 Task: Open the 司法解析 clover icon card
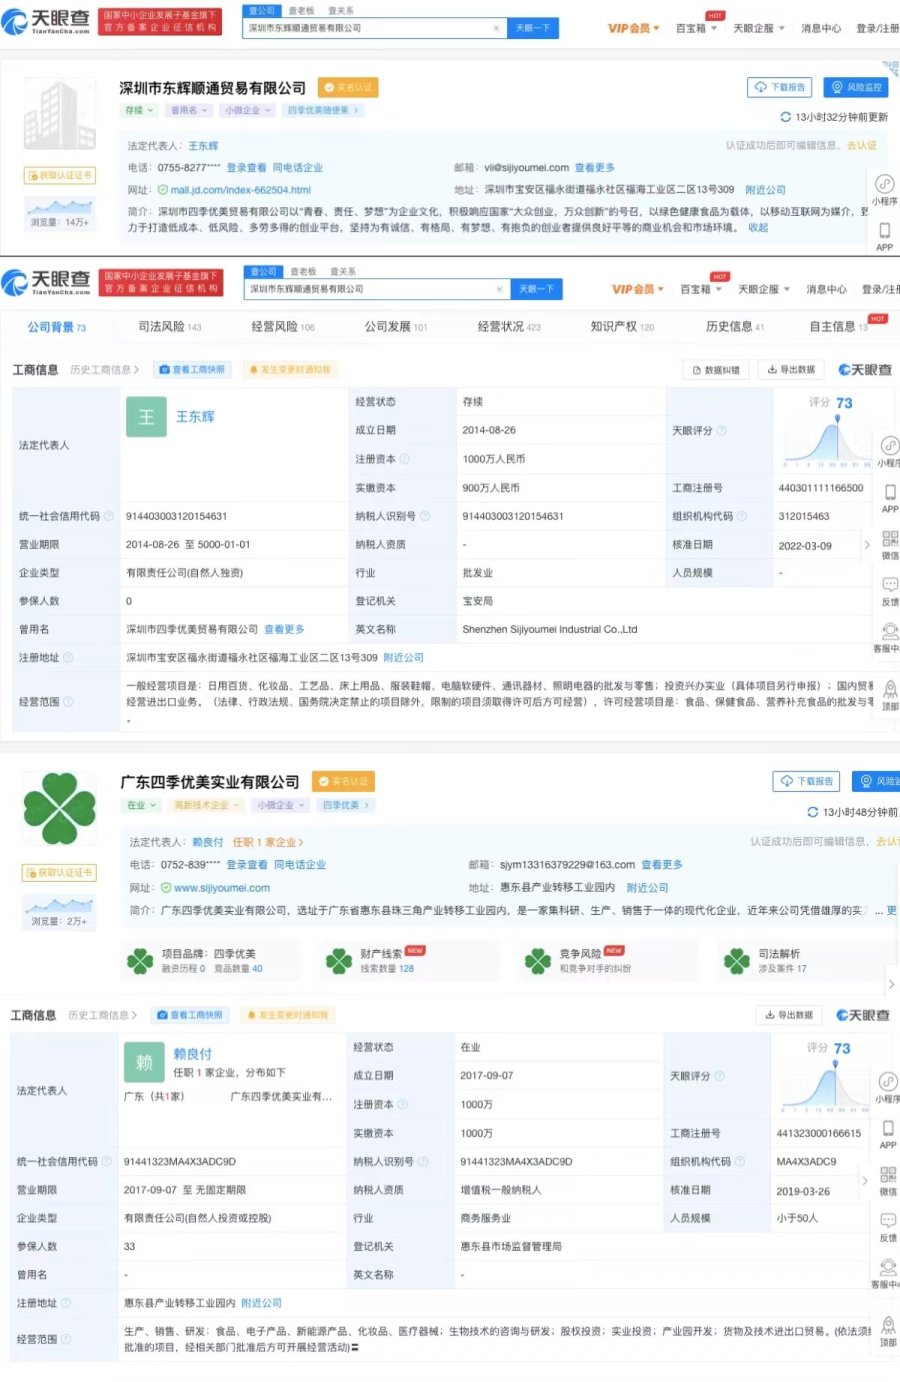(x=737, y=961)
